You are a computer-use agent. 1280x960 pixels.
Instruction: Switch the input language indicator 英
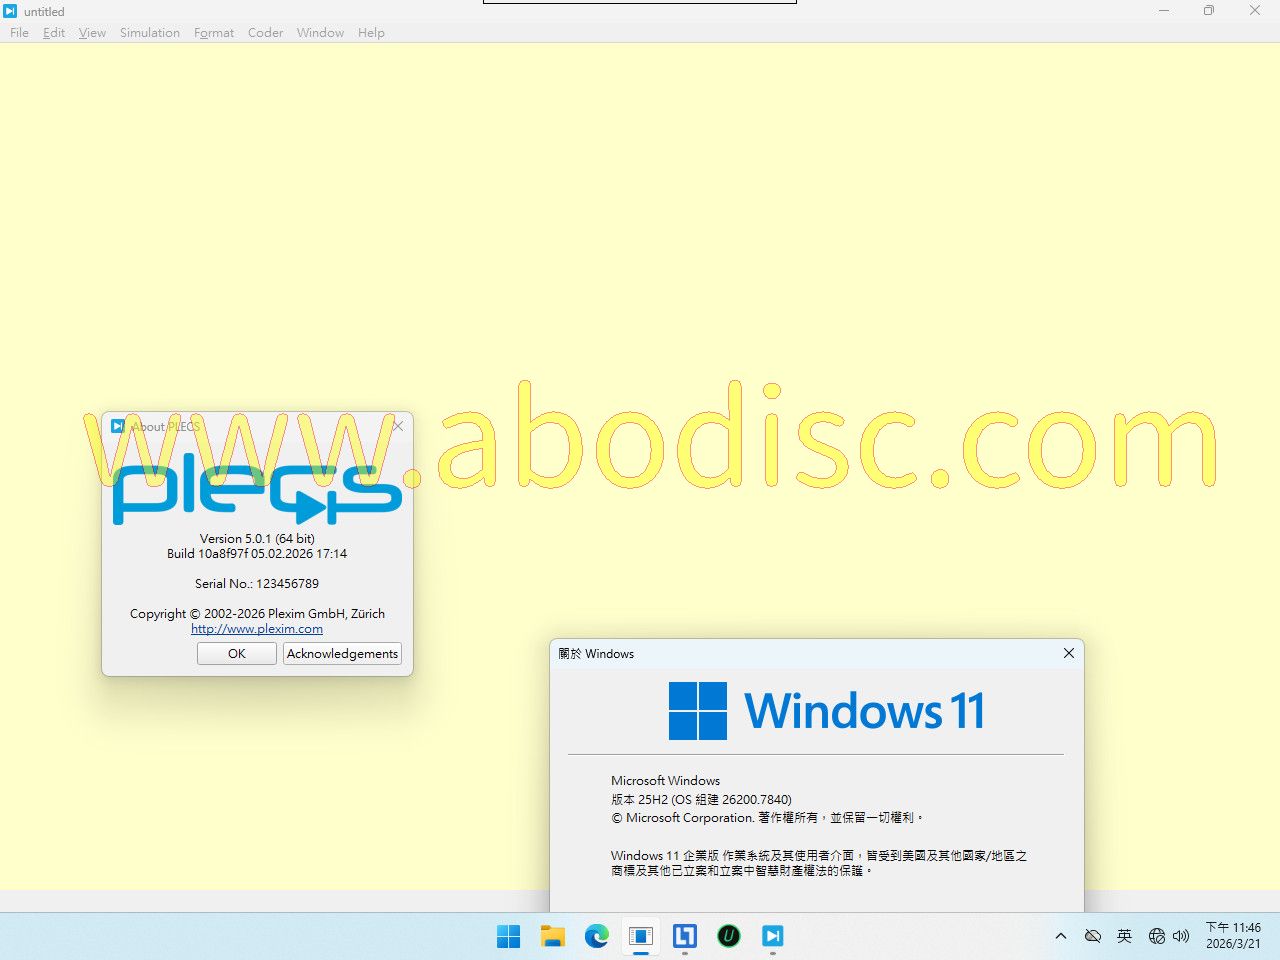pyautogui.click(x=1125, y=936)
